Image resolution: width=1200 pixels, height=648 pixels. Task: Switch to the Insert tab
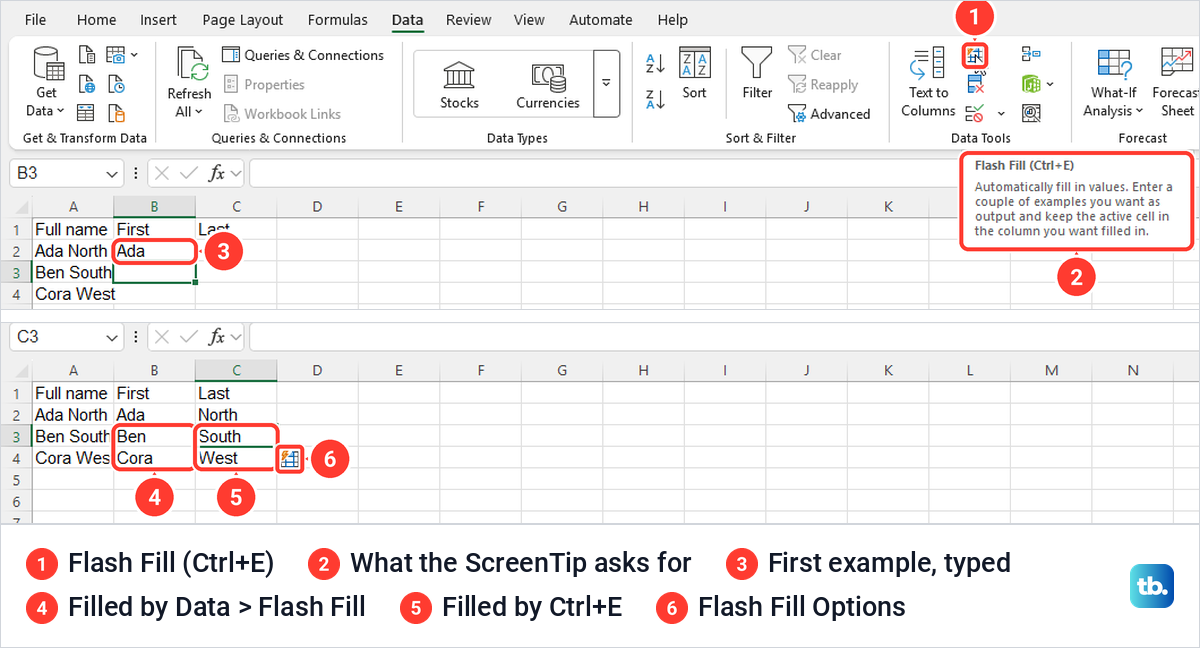[159, 20]
